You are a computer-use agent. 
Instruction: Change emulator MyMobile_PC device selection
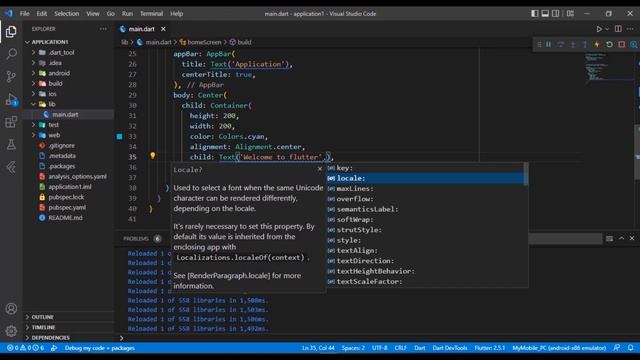coord(559,348)
